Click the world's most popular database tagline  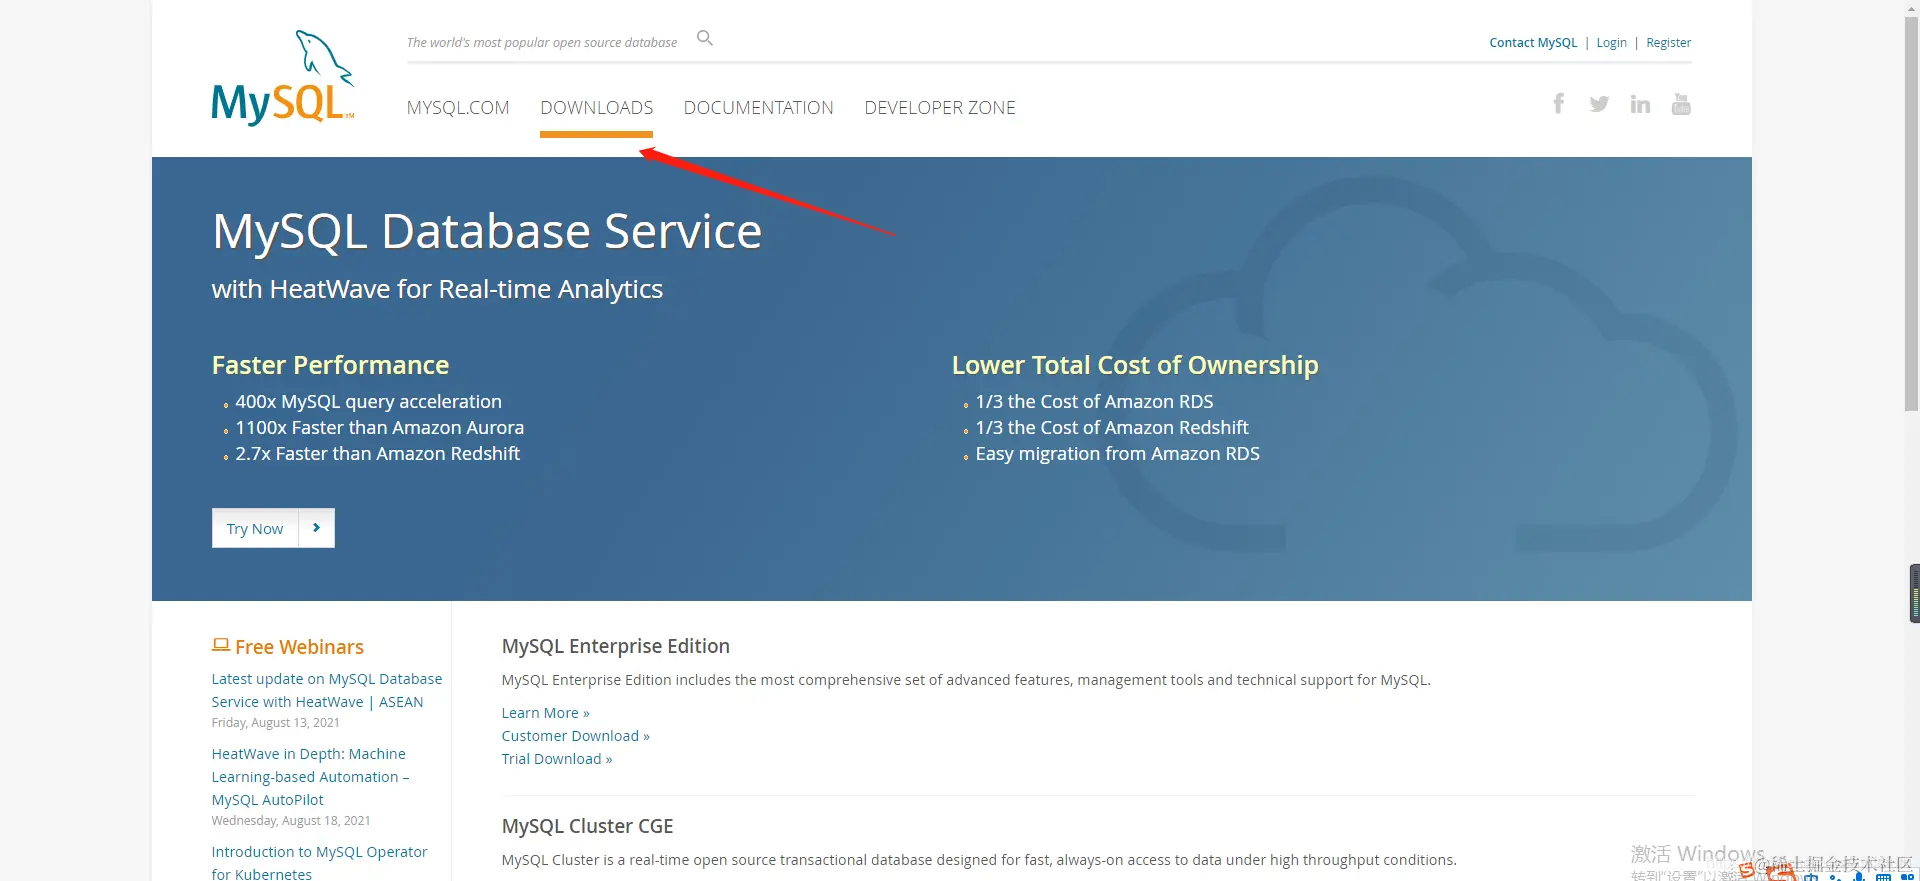[x=541, y=43]
